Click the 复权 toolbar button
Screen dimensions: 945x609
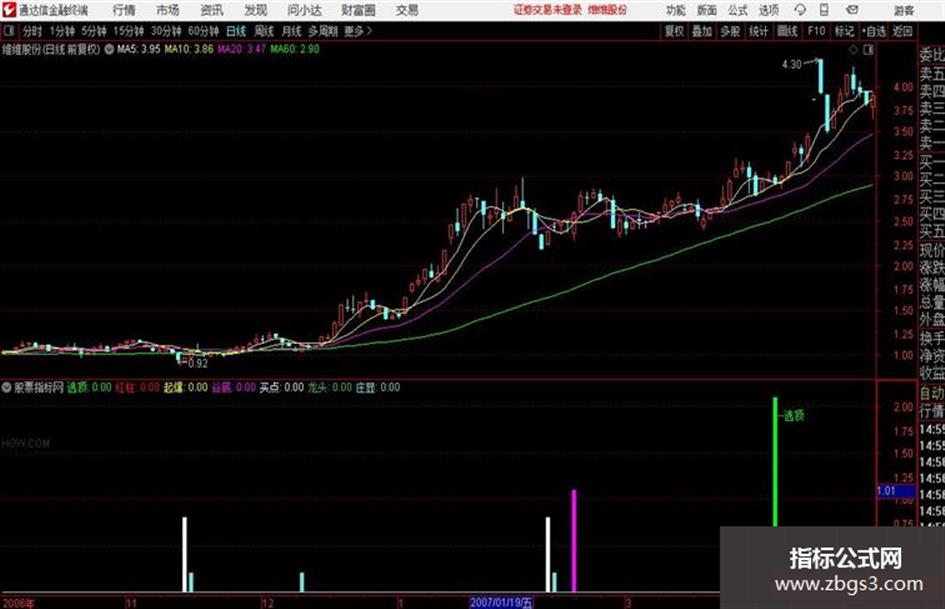point(674,31)
